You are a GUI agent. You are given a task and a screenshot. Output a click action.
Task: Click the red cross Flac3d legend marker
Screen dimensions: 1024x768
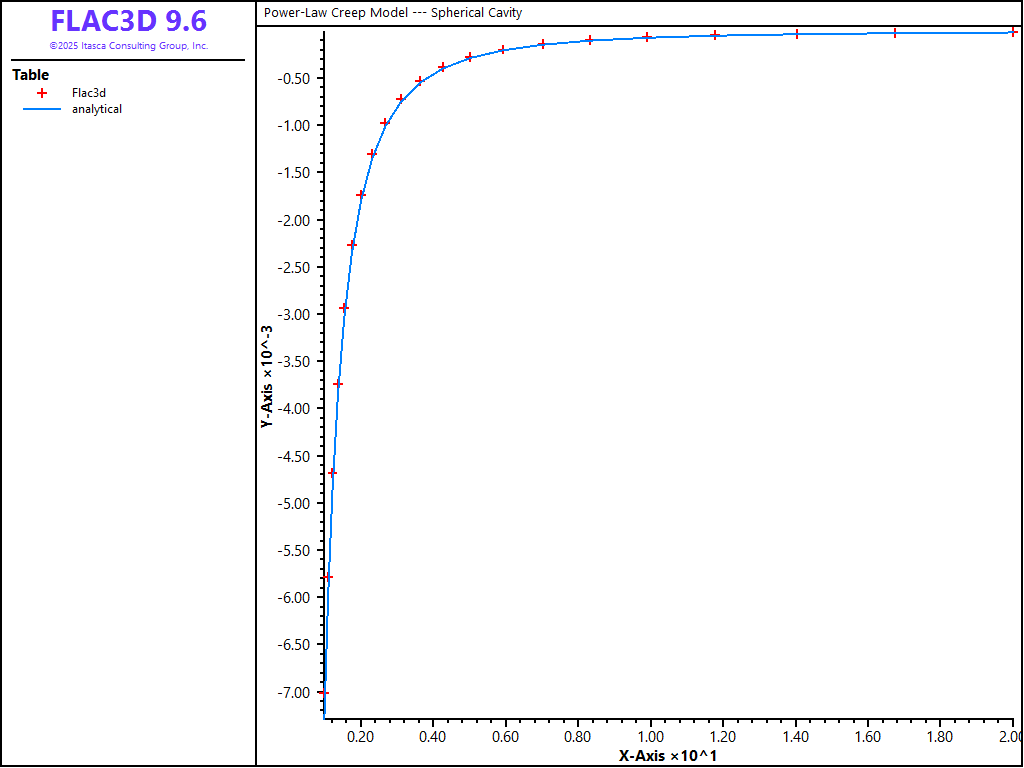[42, 93]
